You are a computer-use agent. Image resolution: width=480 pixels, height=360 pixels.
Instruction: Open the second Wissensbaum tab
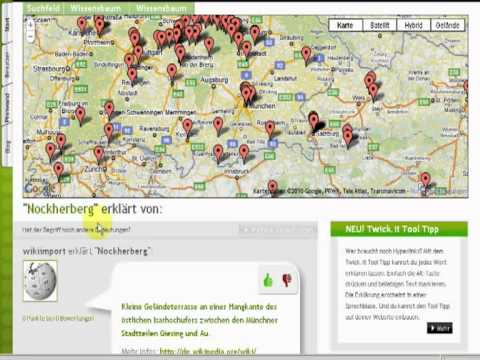click(x=161, y=8)
